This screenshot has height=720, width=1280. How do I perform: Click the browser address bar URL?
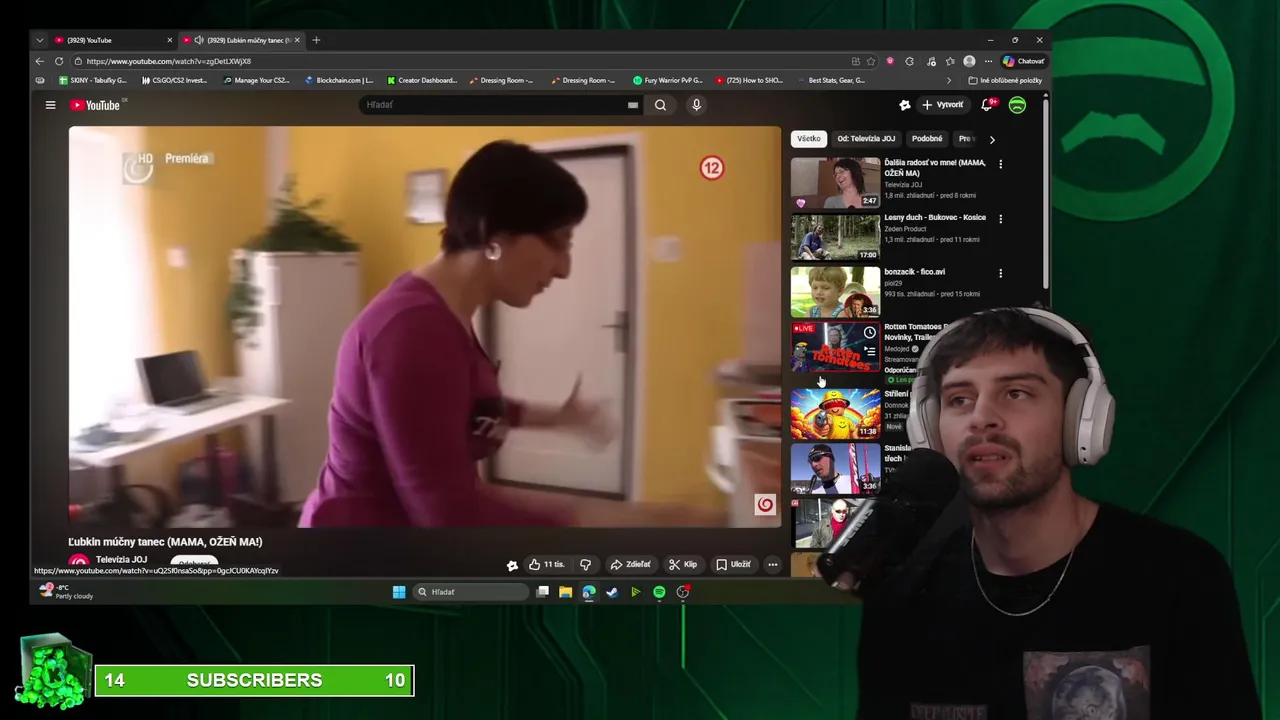pos(169,61)
